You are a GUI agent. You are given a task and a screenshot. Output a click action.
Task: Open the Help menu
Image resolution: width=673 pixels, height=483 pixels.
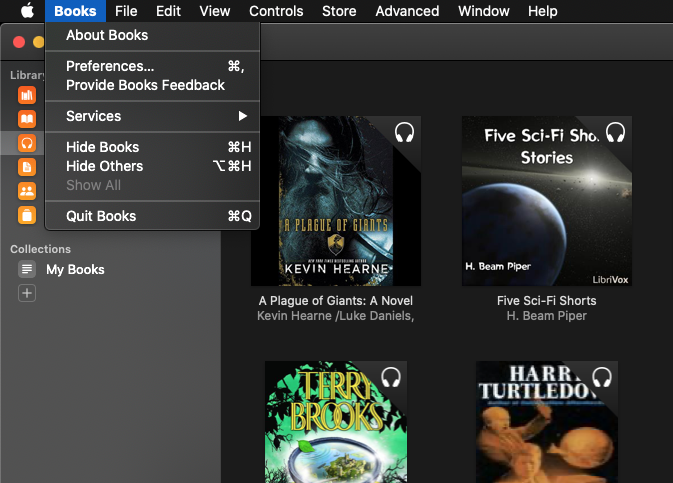[x=543, y=11]
